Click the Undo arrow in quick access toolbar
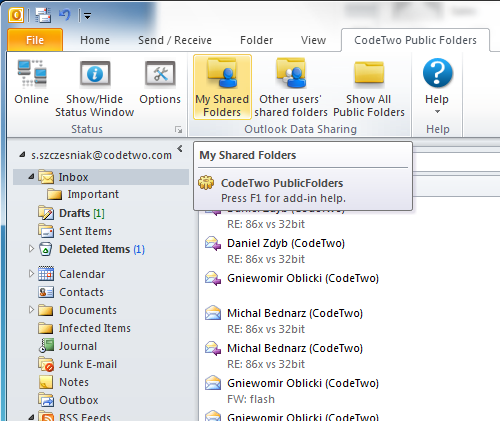The width and height of the screenshot is (500, 421). (x=65, y=15)
